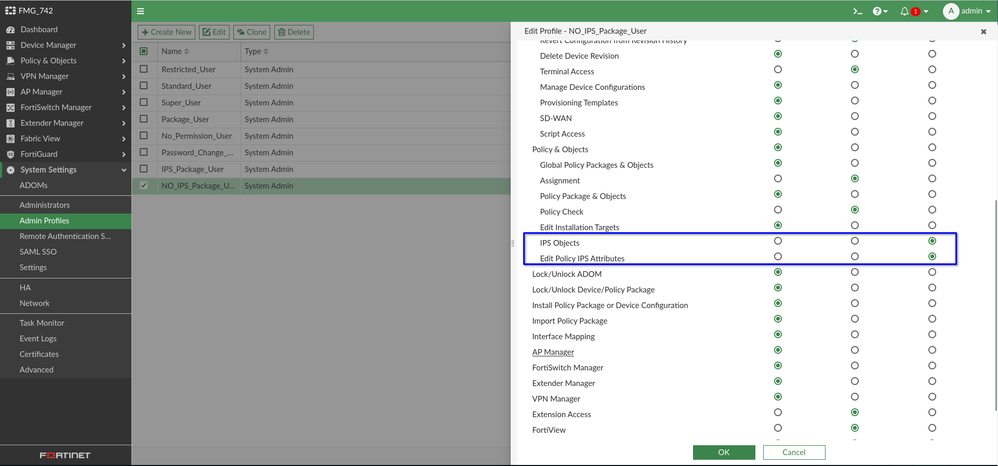The image size is (998, 466).
Task: Expand Policy & Objects submenu chevron
Action: point(123,61)
